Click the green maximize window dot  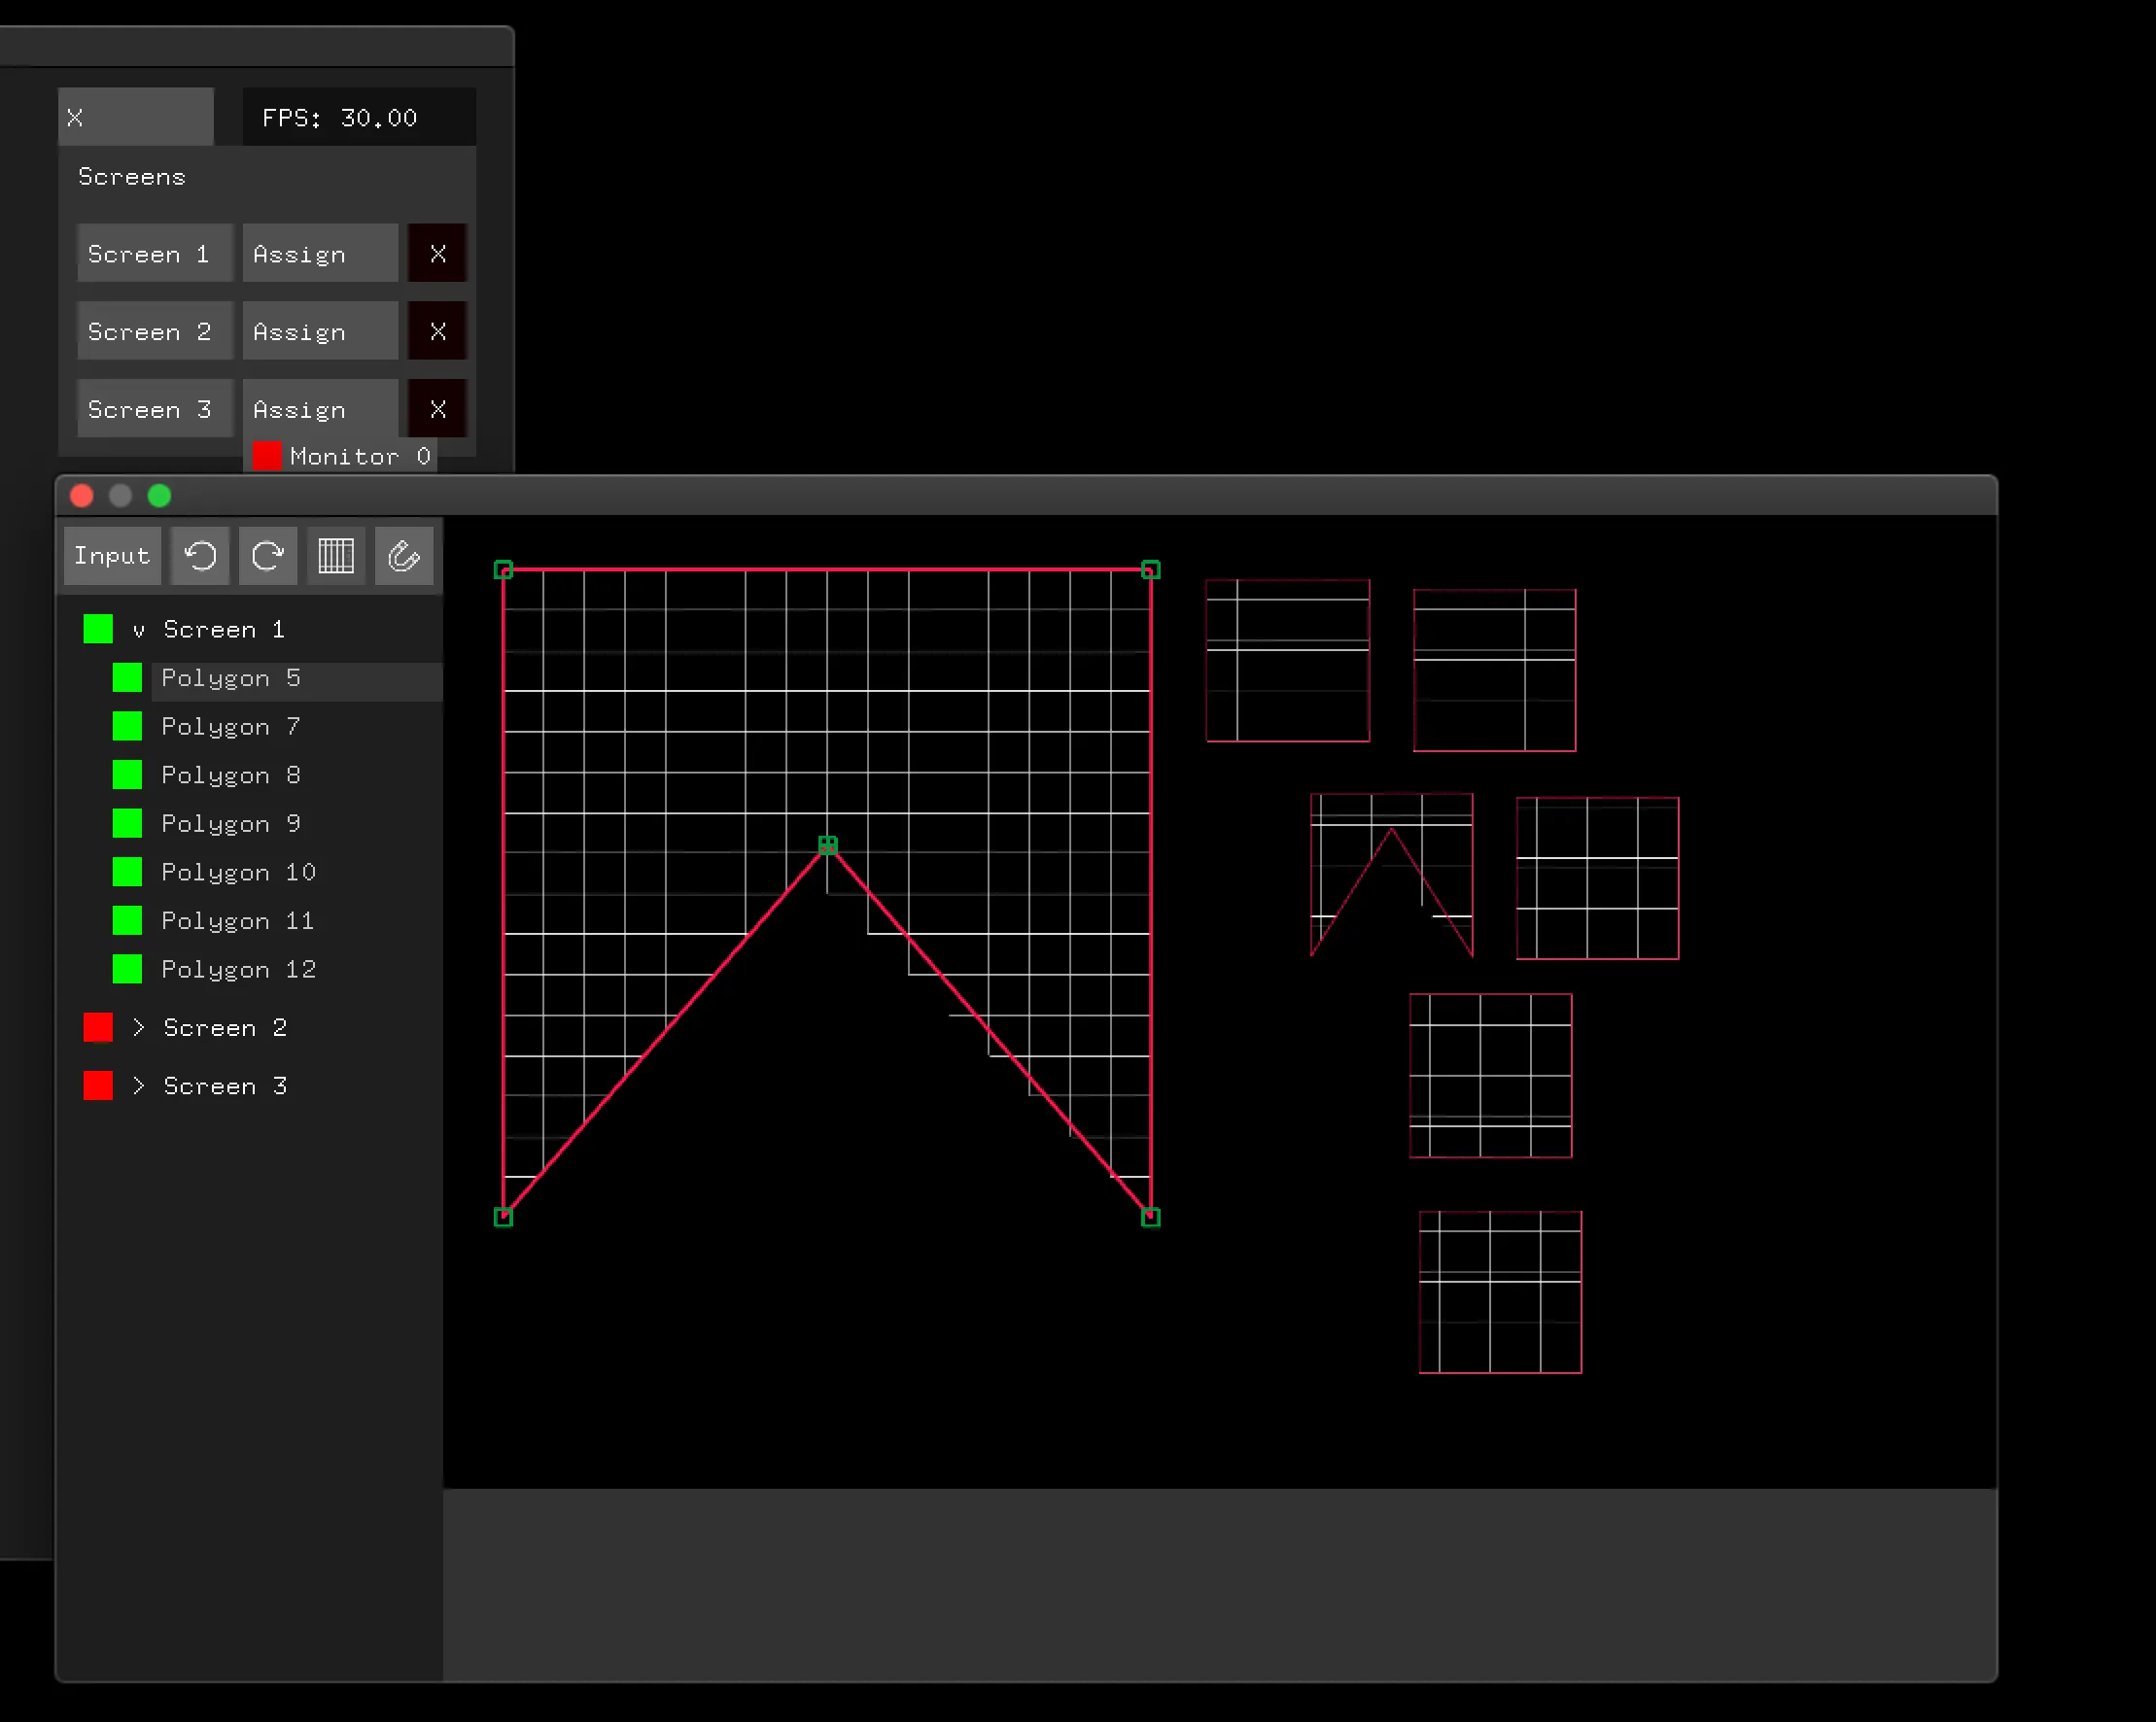pos(159,496)
